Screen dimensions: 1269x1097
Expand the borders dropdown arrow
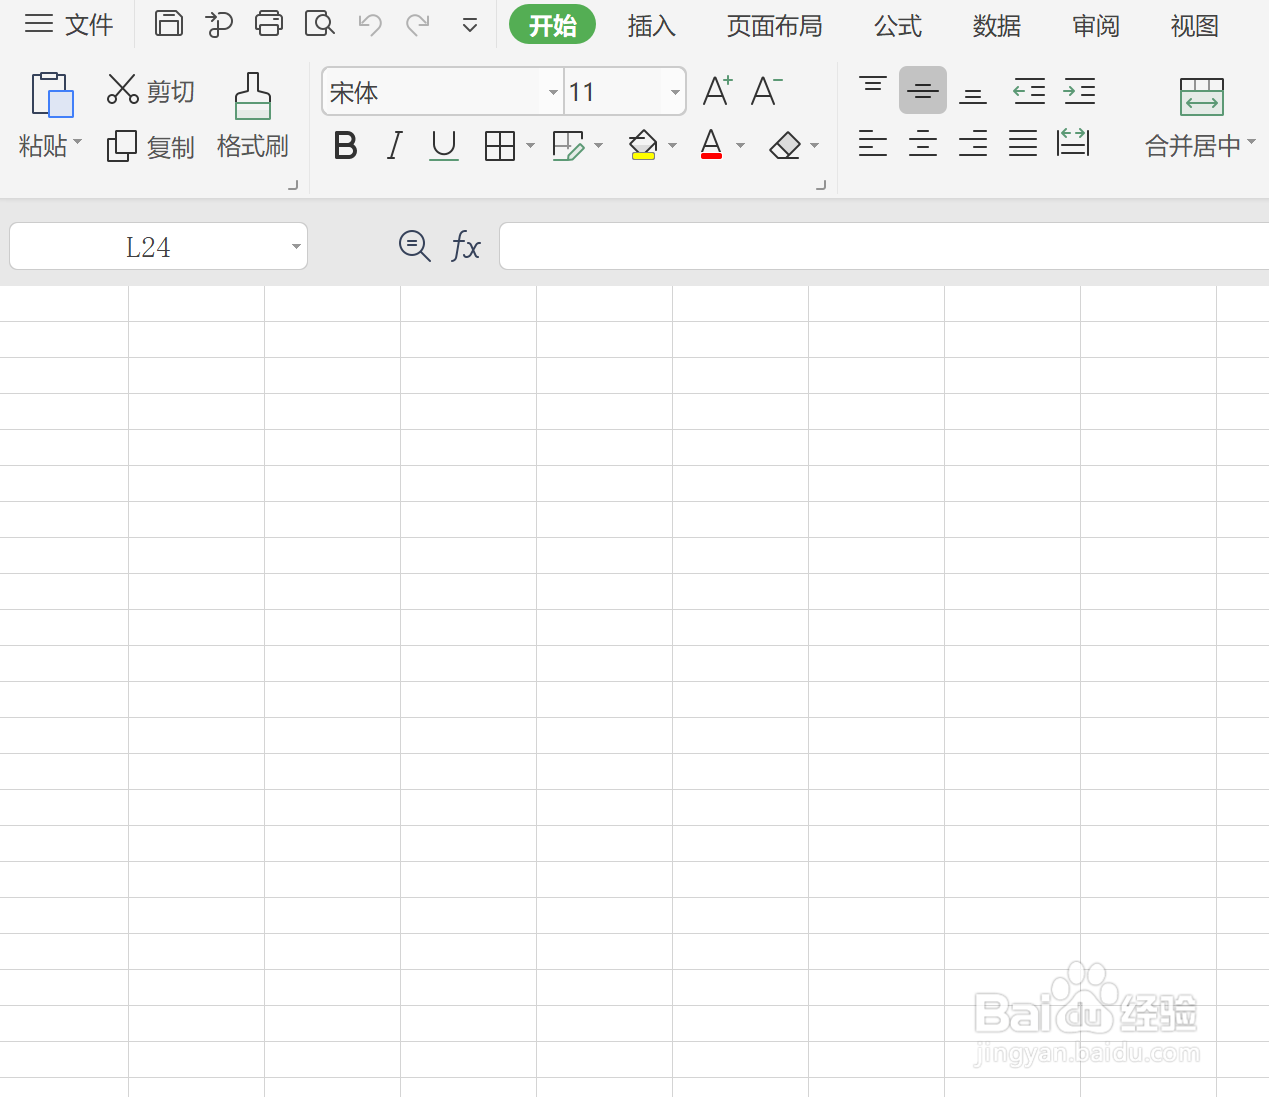click(x=530, y=146)
